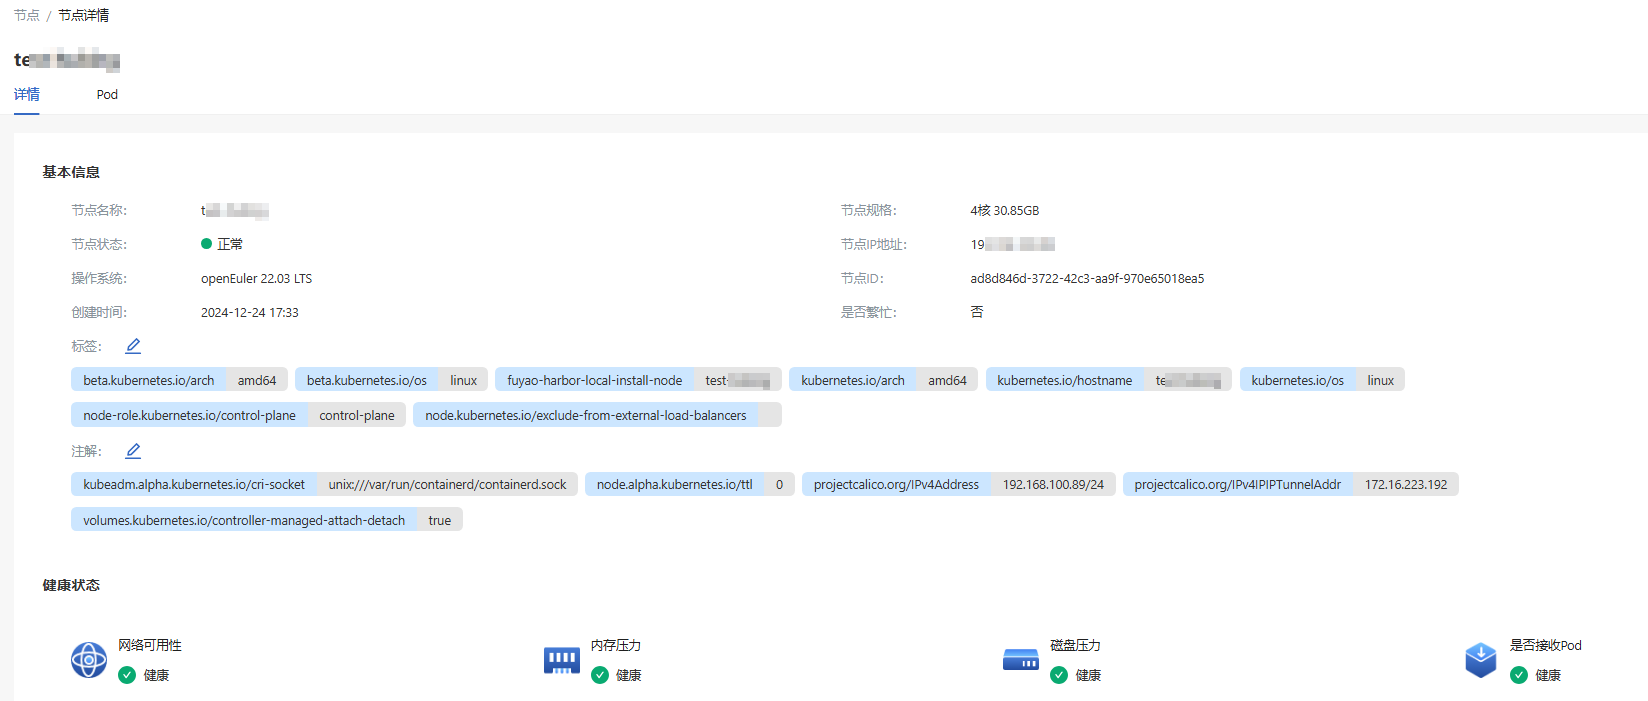Click the 节点详情 breadcrumb text
This screenshot has height=701, width=1648.
click(x=84, y=16)
